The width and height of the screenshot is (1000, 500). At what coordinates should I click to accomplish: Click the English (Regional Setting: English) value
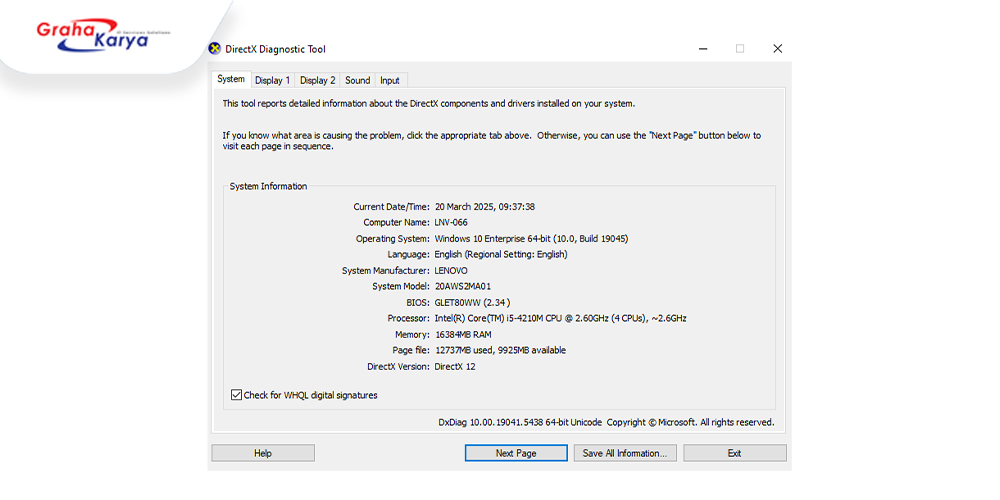click(x=501, y=254)
